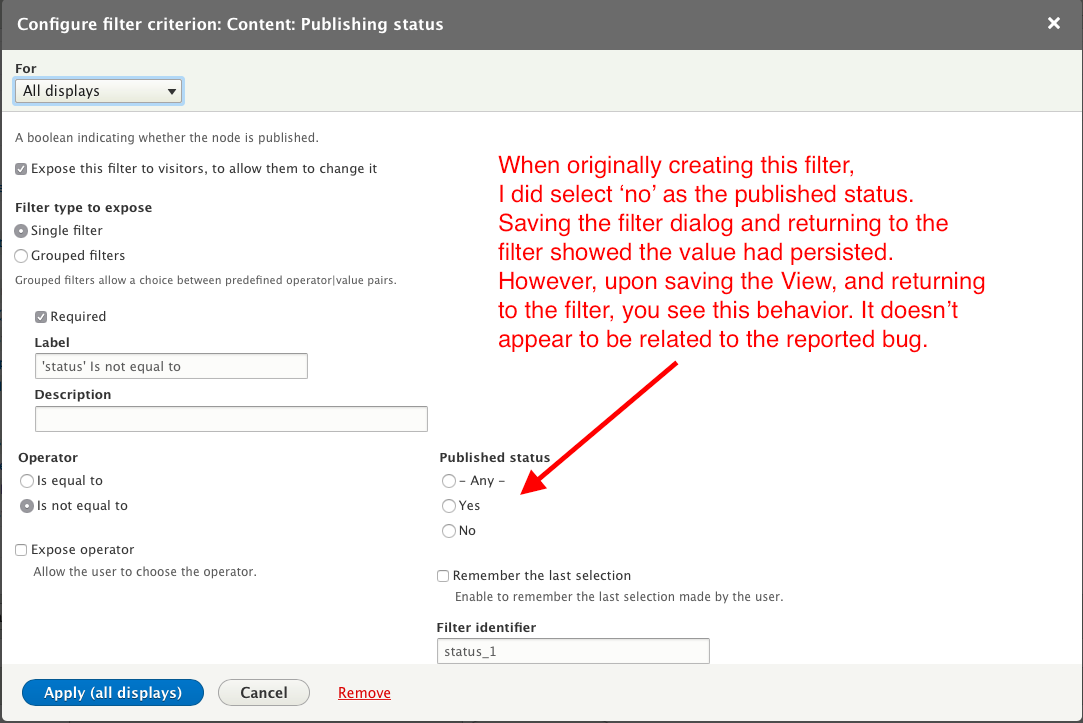The image size is (1083, 723).
Task: Select dialog title 'Configure filter criterion: Content: Publishing status'
Action: coord(230,24)
